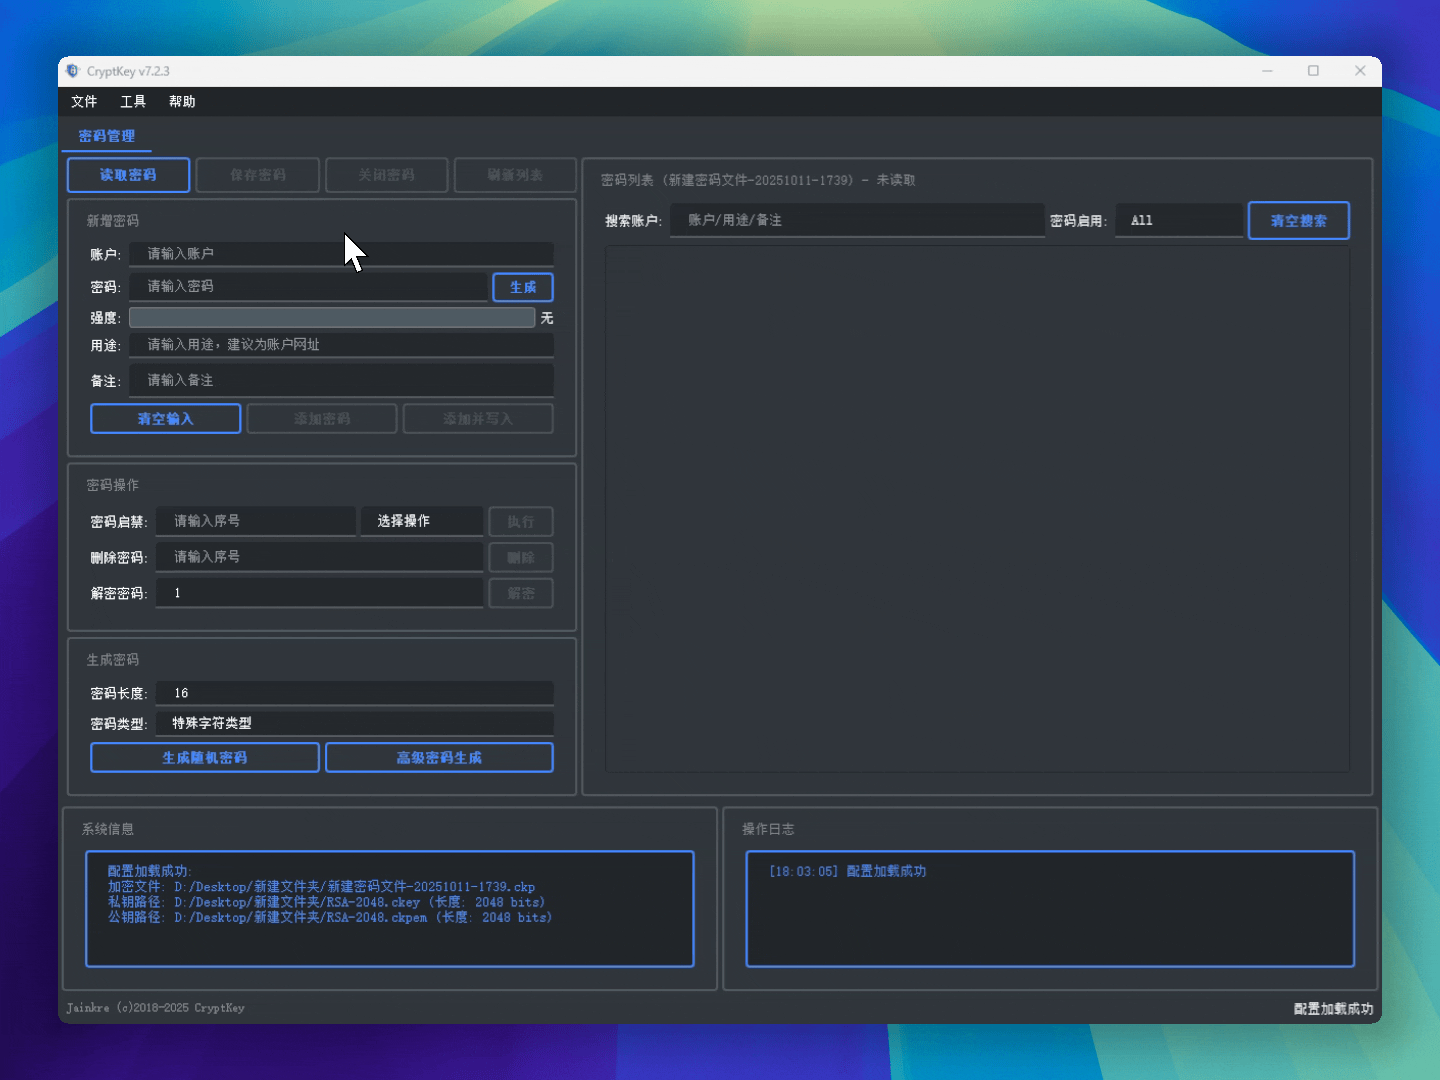Open the 帮助 menu
1440x1080 pixels.
[182, 102]
